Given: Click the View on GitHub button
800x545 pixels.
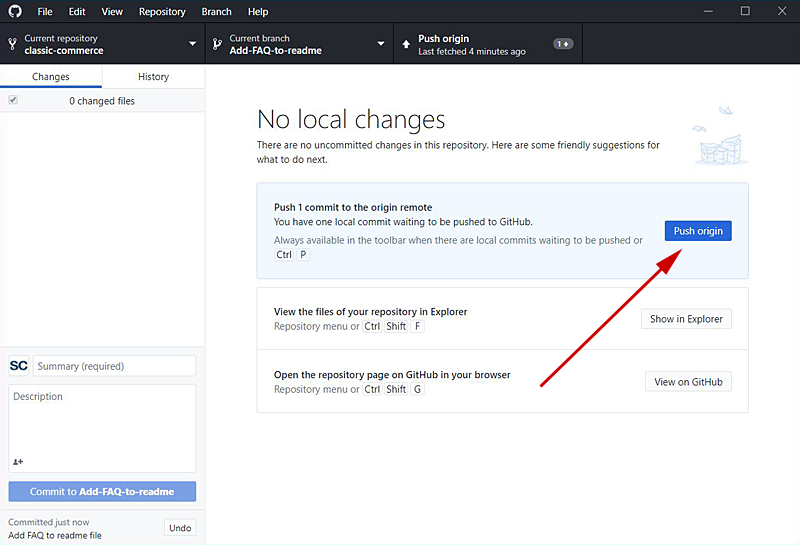Looking at the screenshot, I should pyautogui.click(x=688, y=382).
